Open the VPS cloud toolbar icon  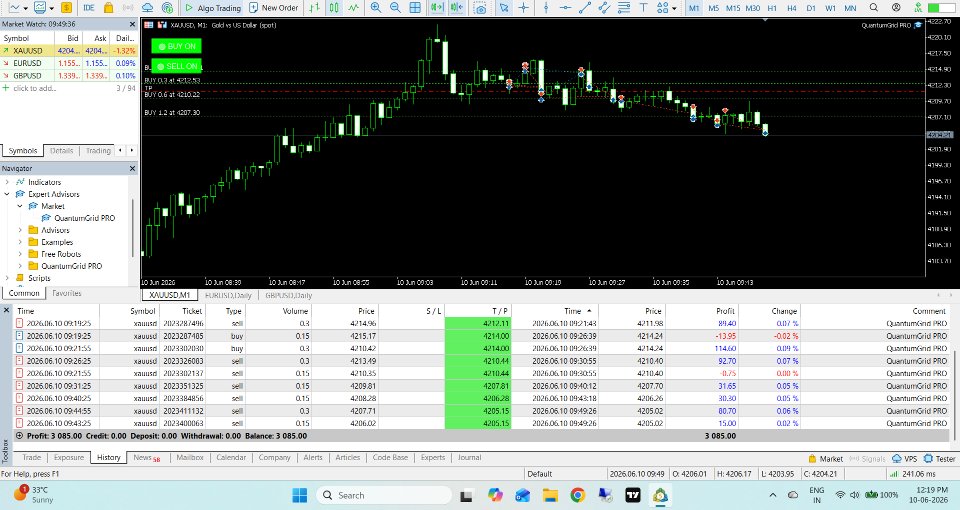pyautogui.click(x=148, y=8)
